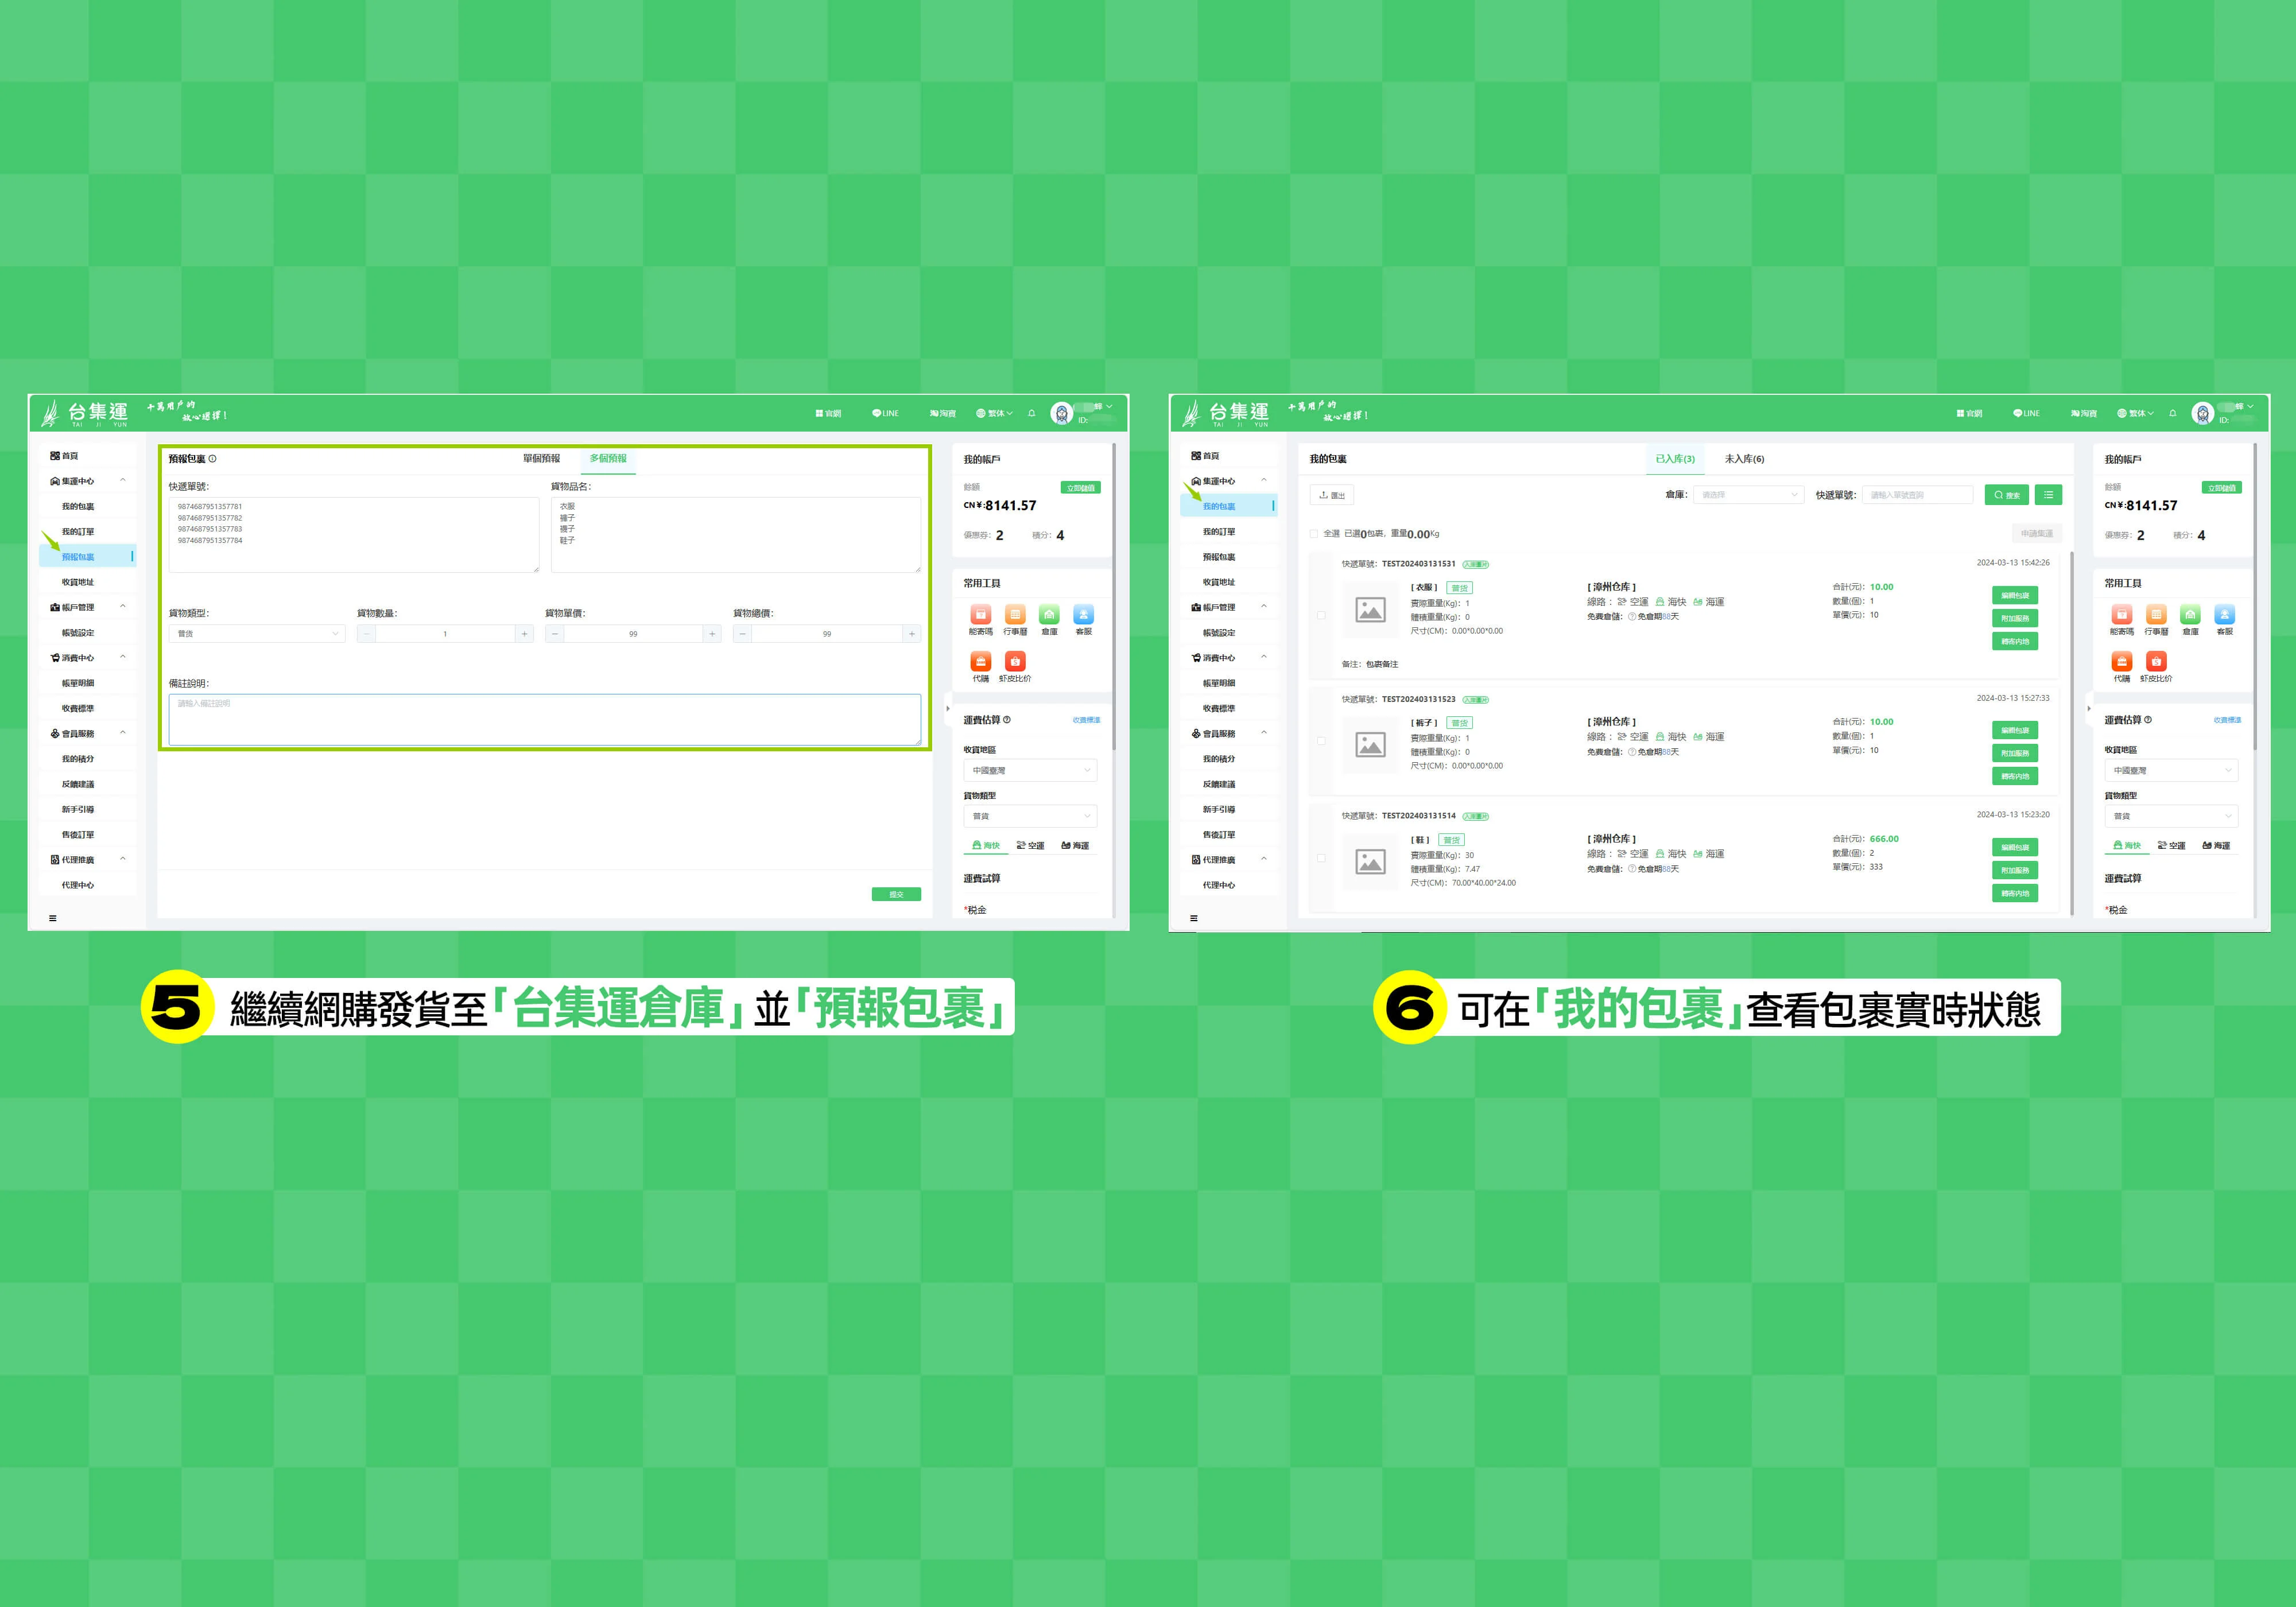Click help icon beside 運費估算 in right screenshot

(2148, 720)
